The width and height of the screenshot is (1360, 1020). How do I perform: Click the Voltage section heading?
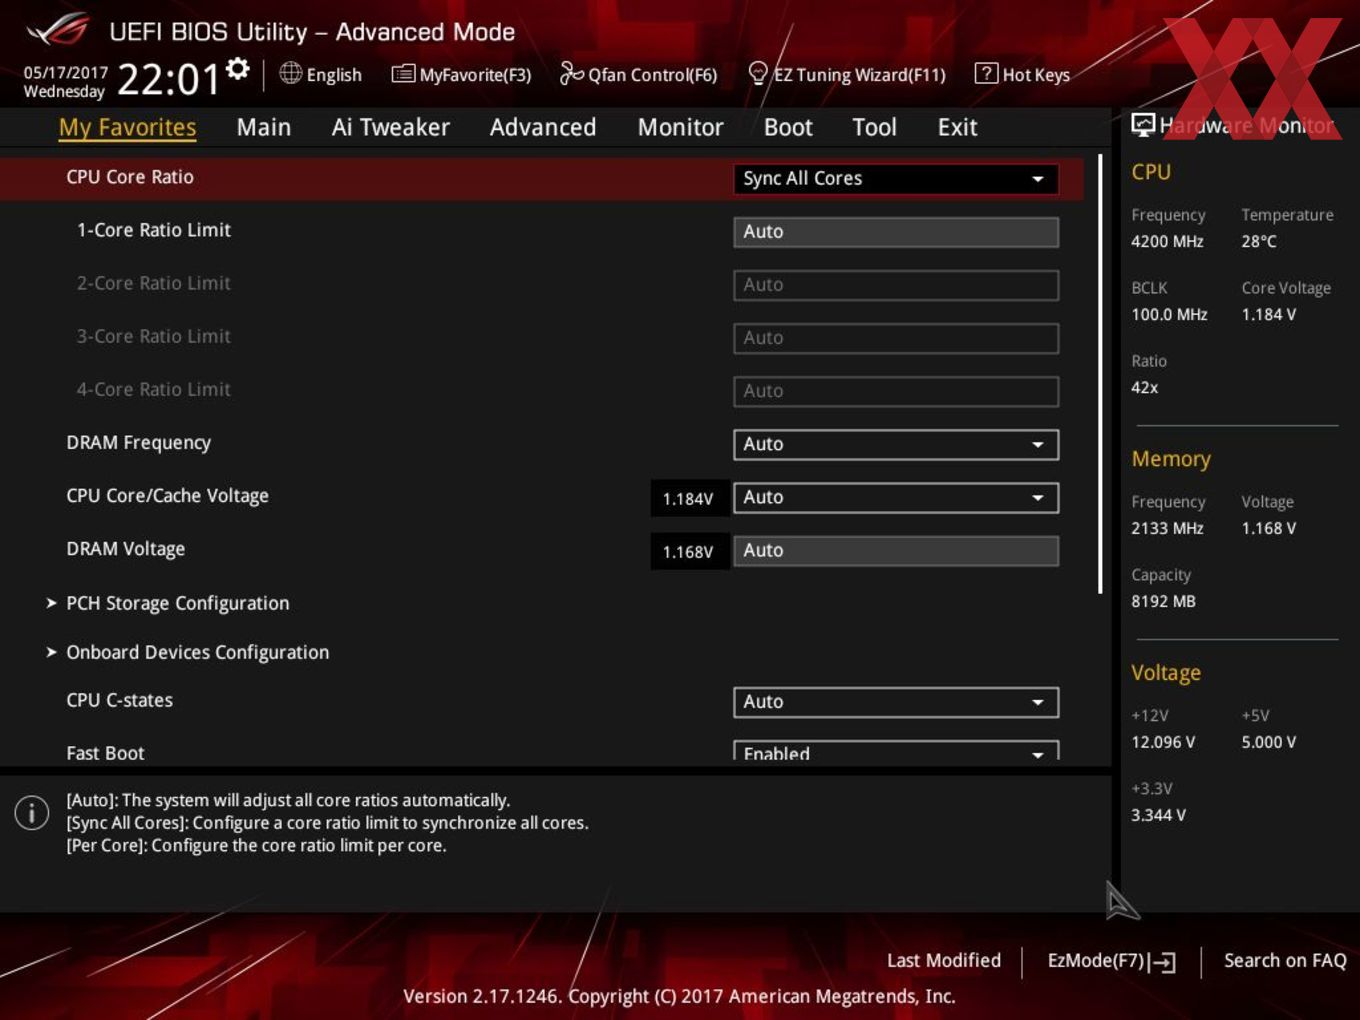coord(1166,673)
